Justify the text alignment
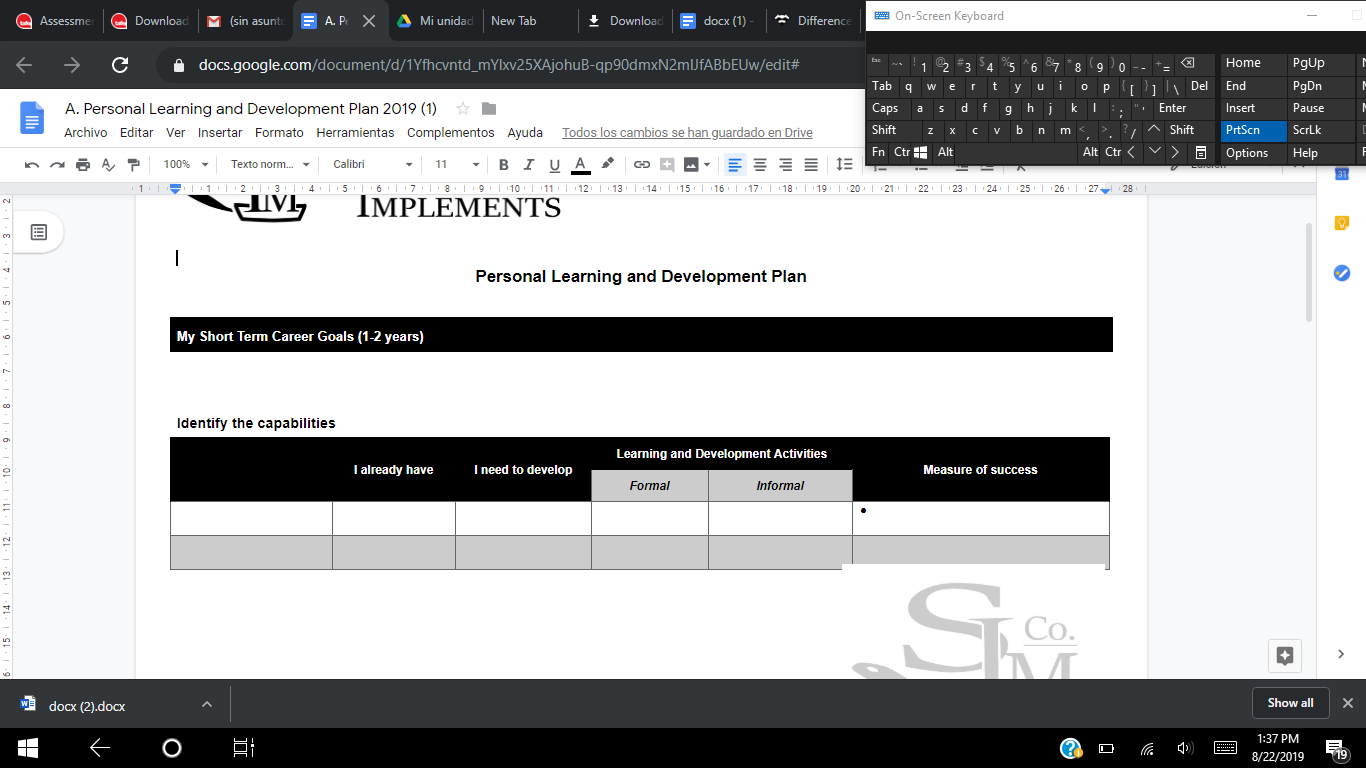The height and width of the screenshot is (768, 1366). pos(811,165)
